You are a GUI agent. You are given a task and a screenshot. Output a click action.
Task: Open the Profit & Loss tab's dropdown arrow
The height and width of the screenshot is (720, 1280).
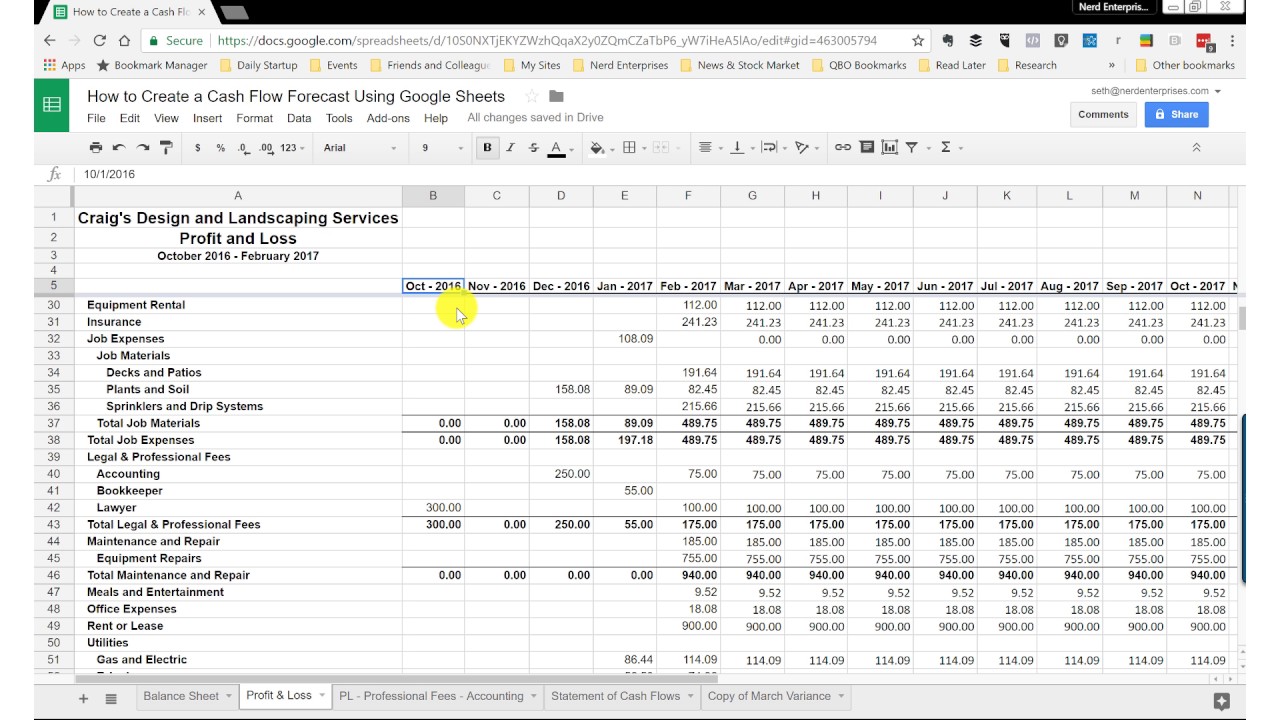point(320,696)
